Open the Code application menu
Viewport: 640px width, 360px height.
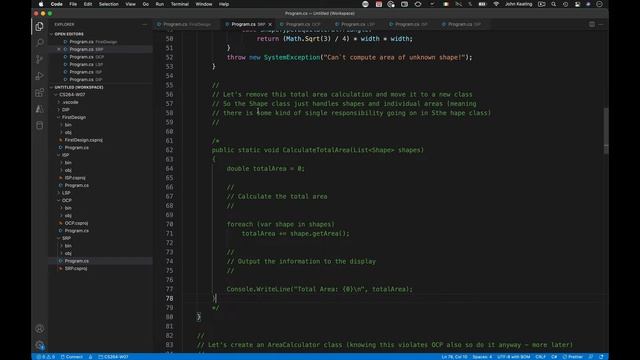(x=56, y=4)
